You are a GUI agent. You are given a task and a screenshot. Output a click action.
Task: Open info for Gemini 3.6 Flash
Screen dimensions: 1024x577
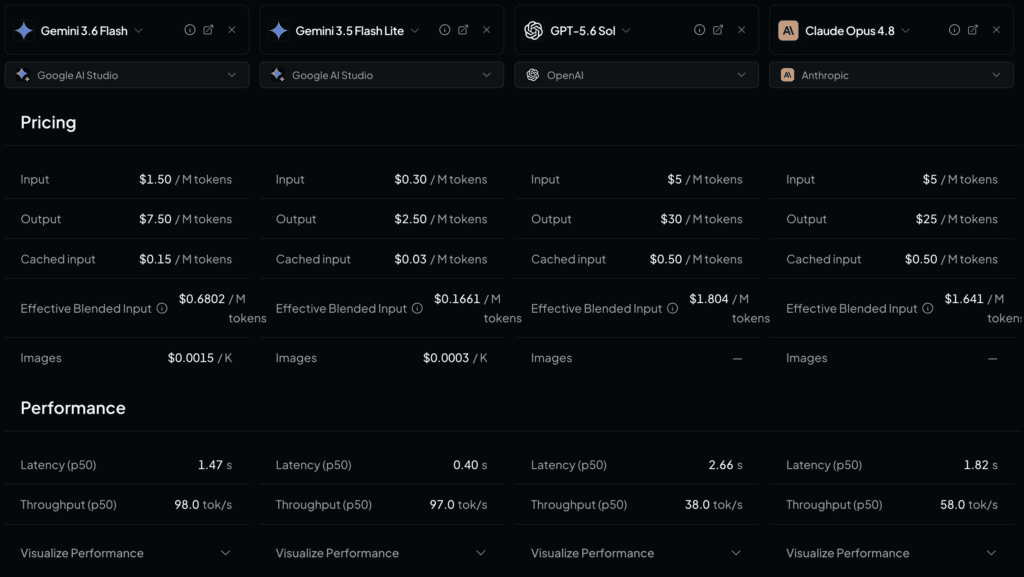tap(189, 30)
